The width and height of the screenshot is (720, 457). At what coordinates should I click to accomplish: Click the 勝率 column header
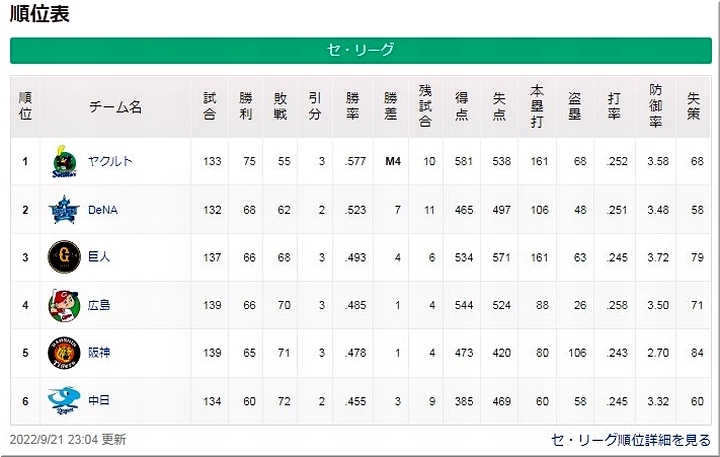coord(352,106)
